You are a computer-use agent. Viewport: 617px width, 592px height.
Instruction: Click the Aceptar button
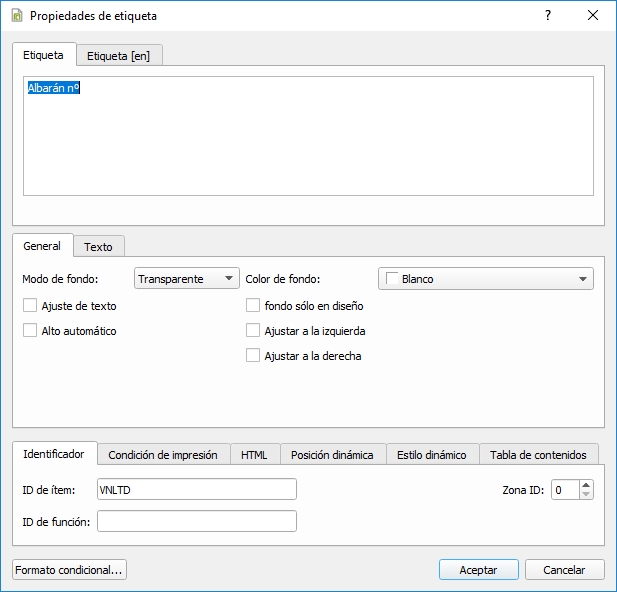click(478, 570)
